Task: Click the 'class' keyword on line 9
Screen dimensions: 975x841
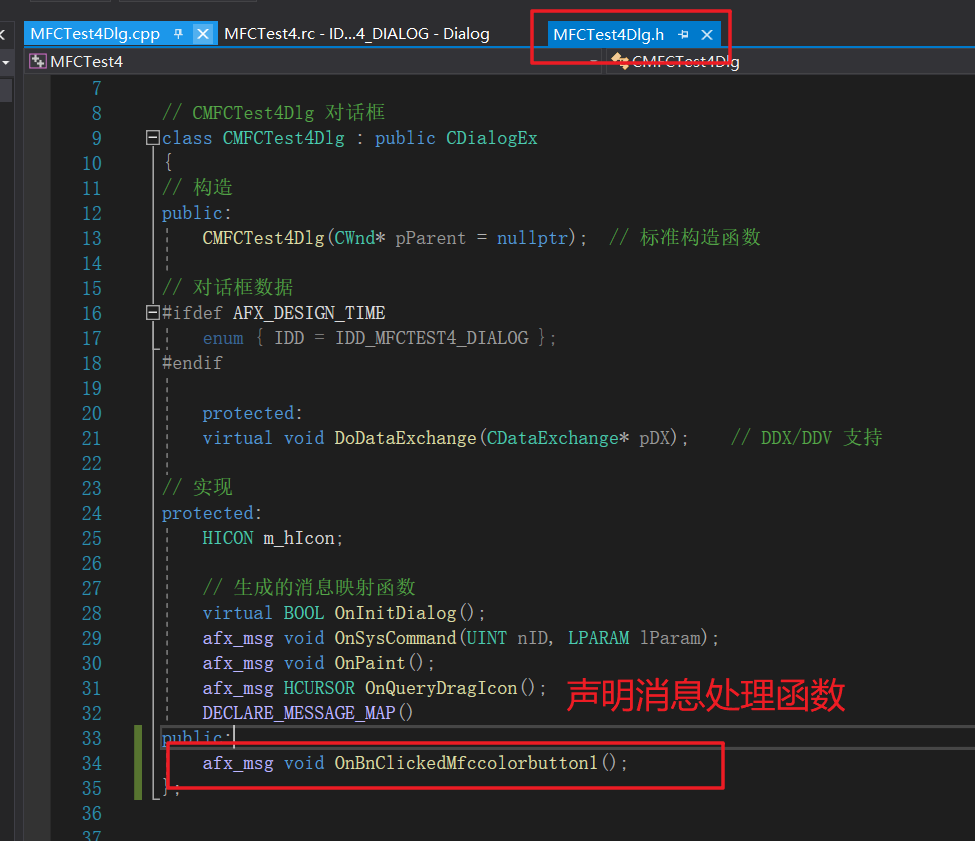Action: click(187, 137)
